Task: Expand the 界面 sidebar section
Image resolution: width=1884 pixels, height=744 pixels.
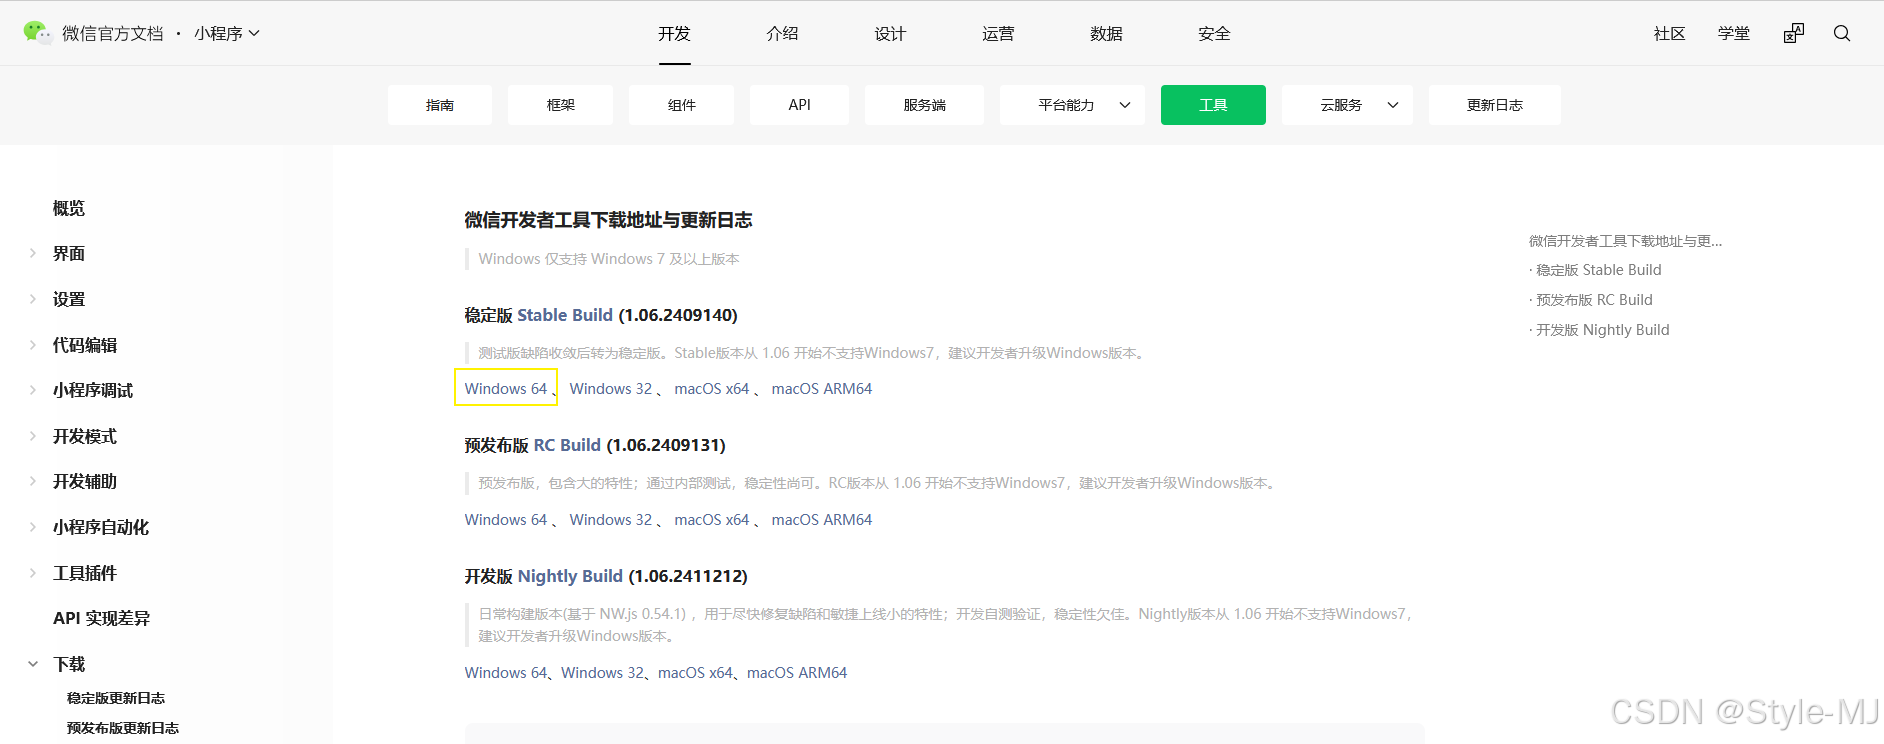Action: [32, 253]
